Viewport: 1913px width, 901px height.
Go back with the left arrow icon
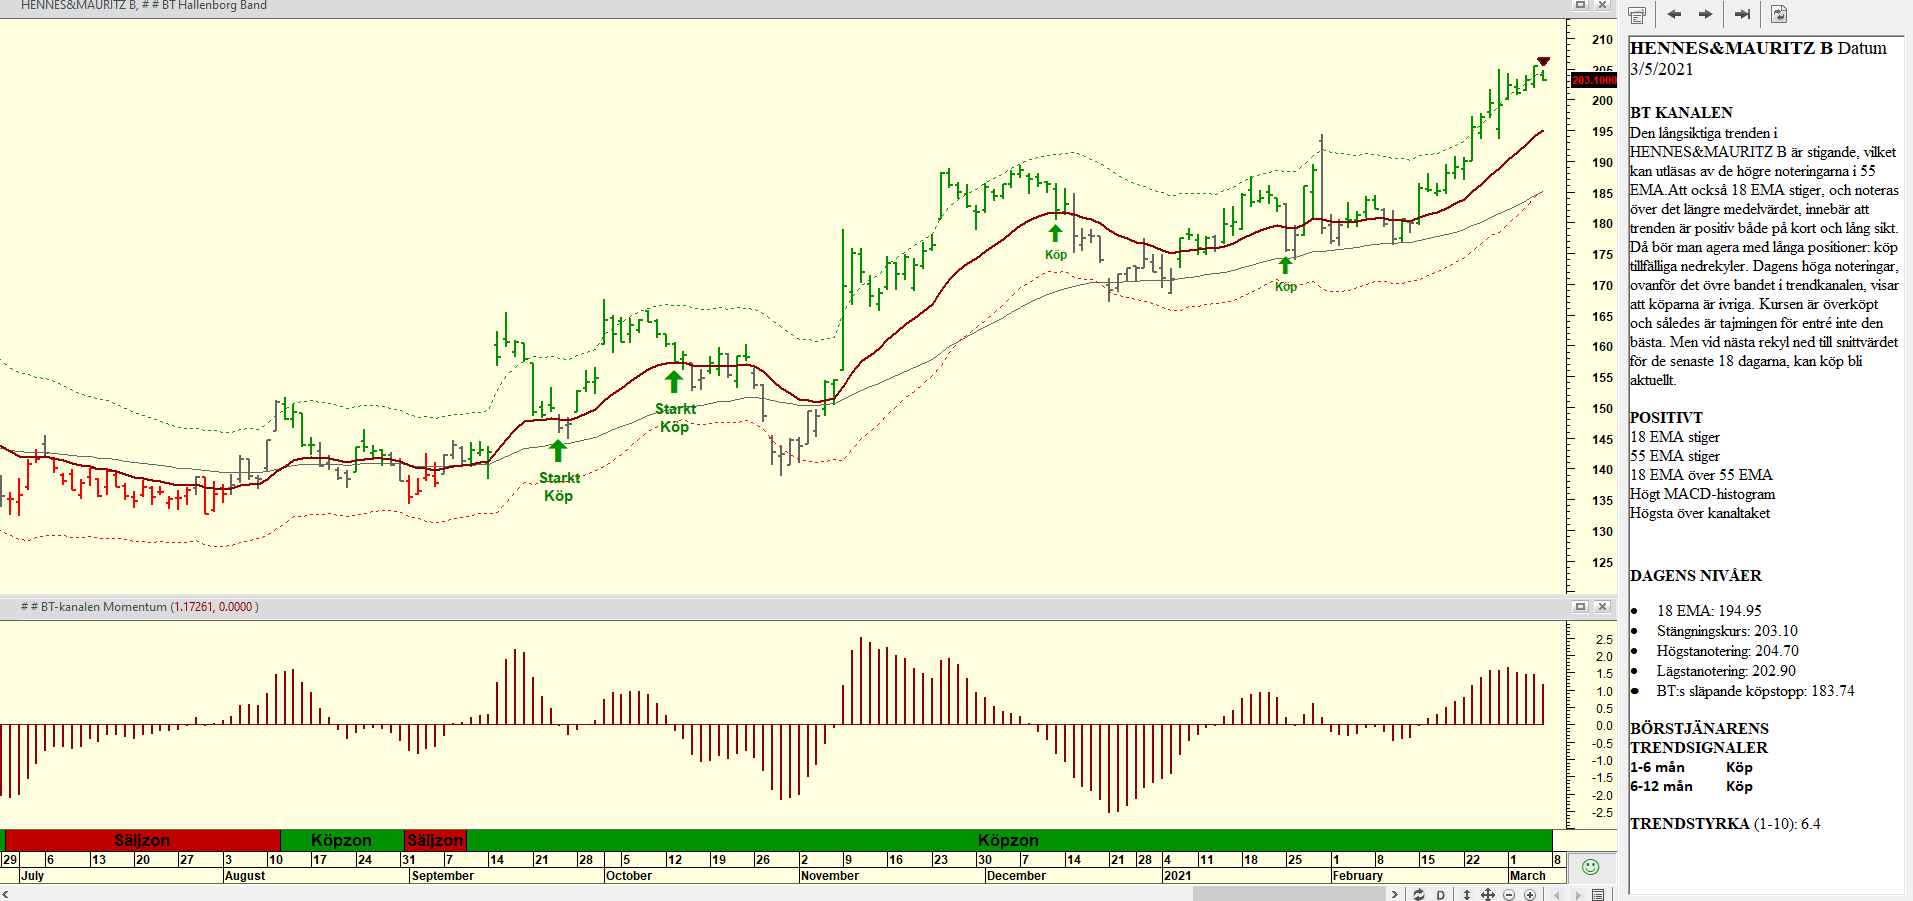point(1674,14)
